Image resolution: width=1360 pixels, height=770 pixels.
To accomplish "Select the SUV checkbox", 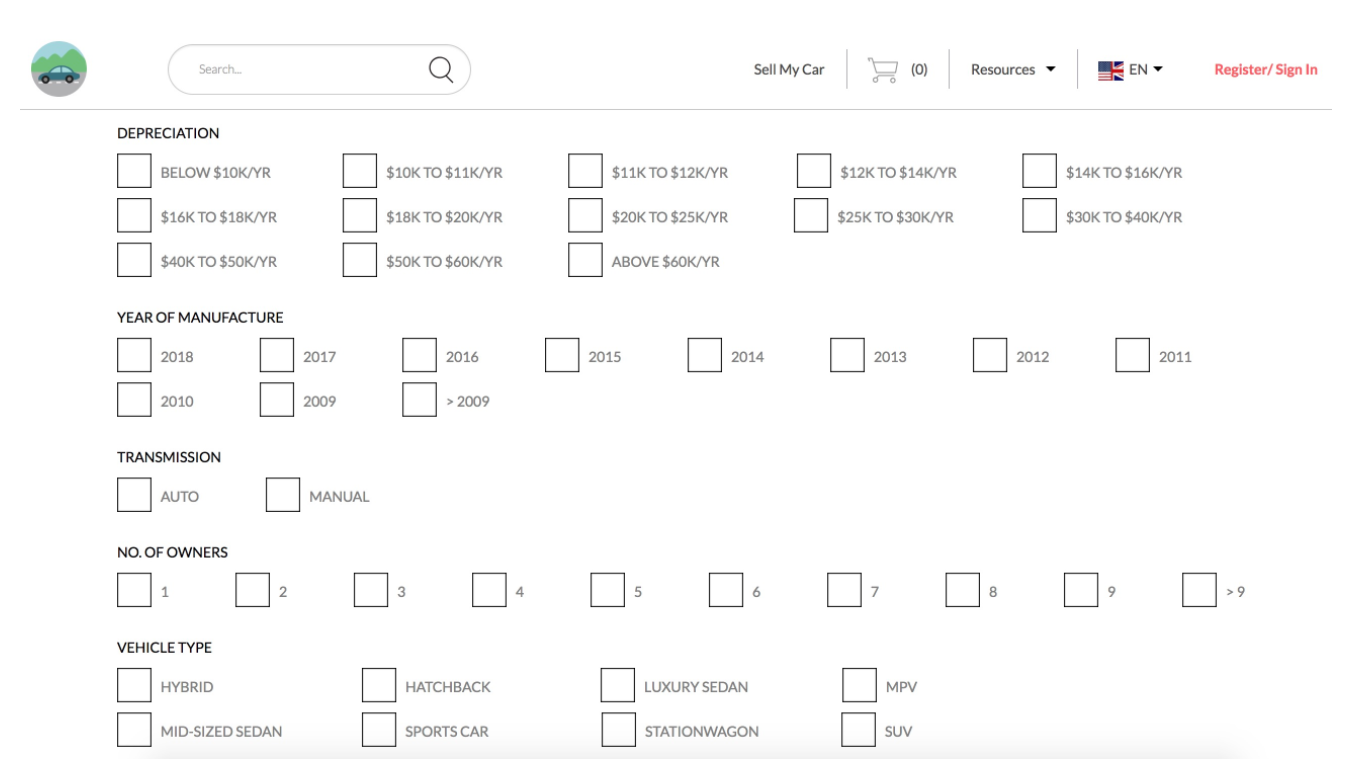I will (859, 730).
